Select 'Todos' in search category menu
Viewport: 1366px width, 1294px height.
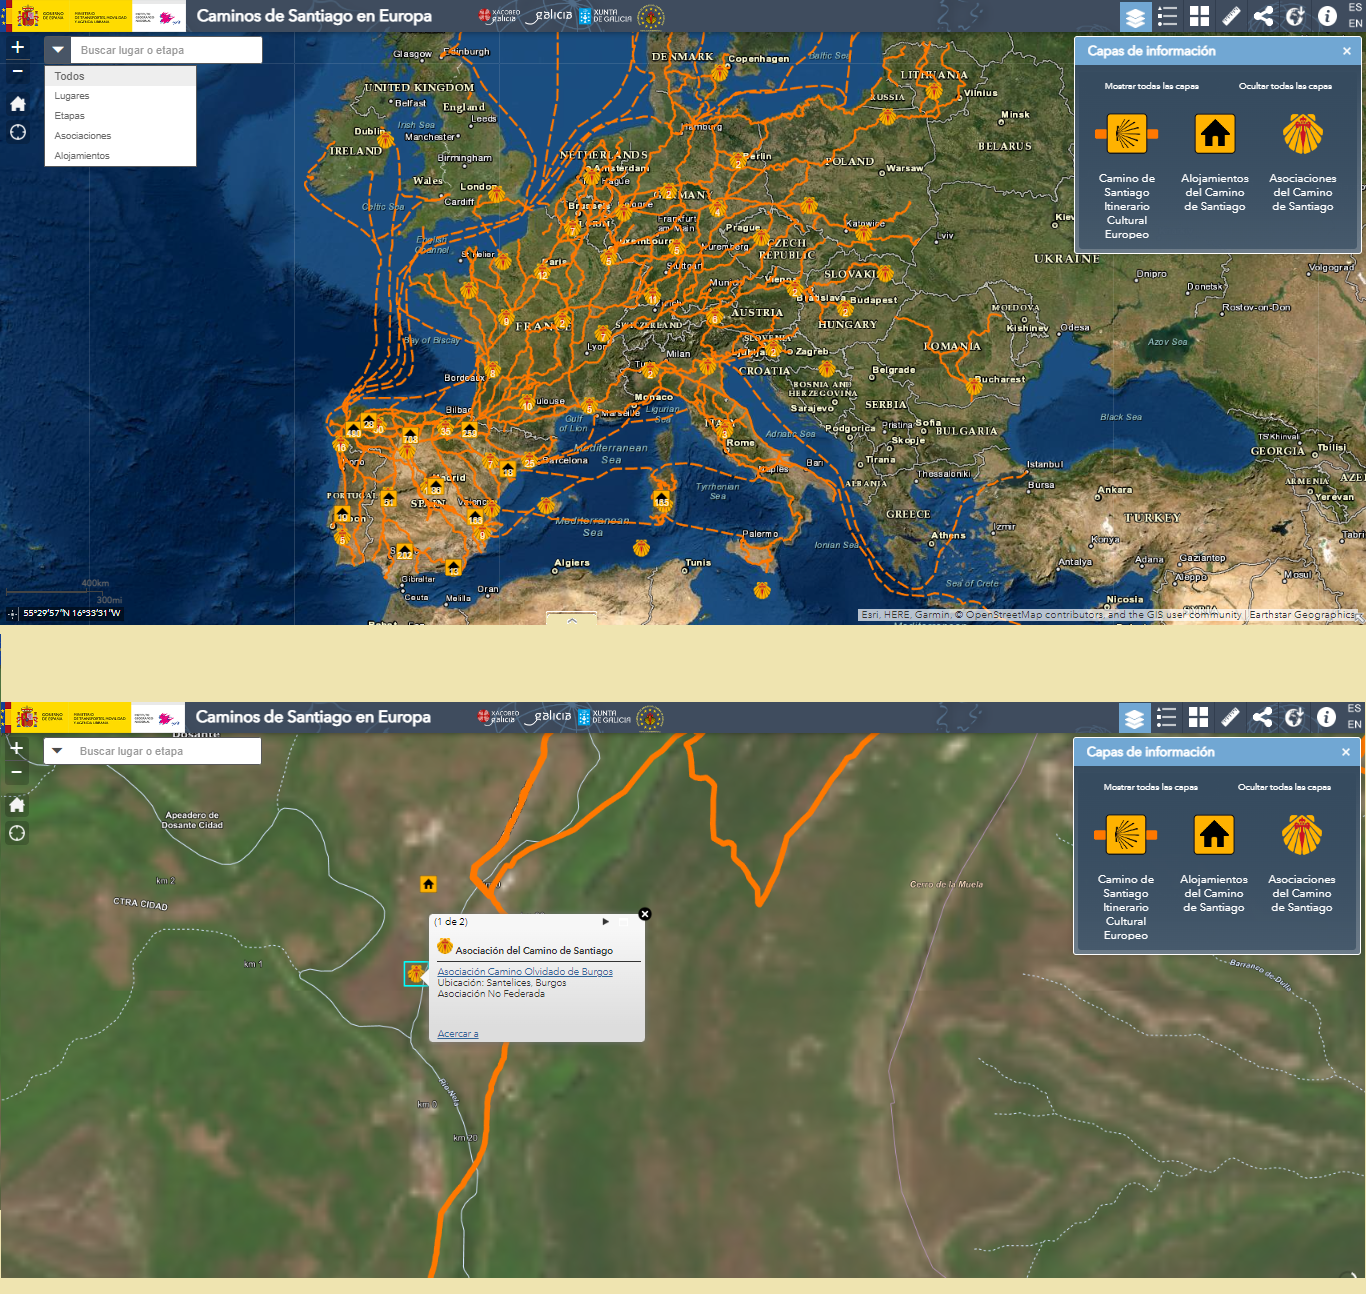pyautogui.click(x=120, y=76)
